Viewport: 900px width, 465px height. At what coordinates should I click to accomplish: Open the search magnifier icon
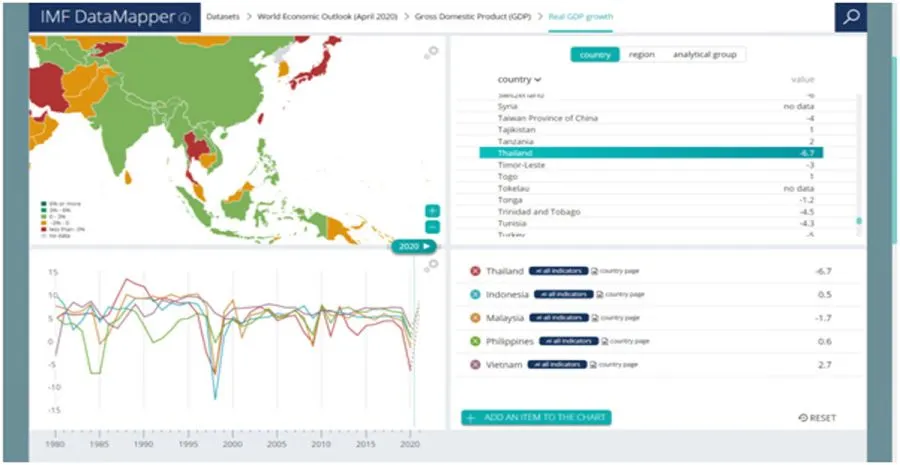point(850,17)
